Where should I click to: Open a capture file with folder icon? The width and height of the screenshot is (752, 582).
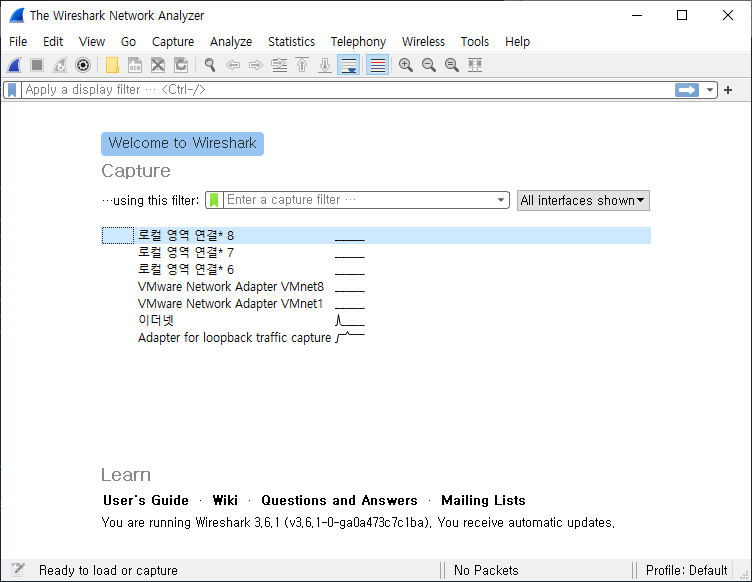112,65
